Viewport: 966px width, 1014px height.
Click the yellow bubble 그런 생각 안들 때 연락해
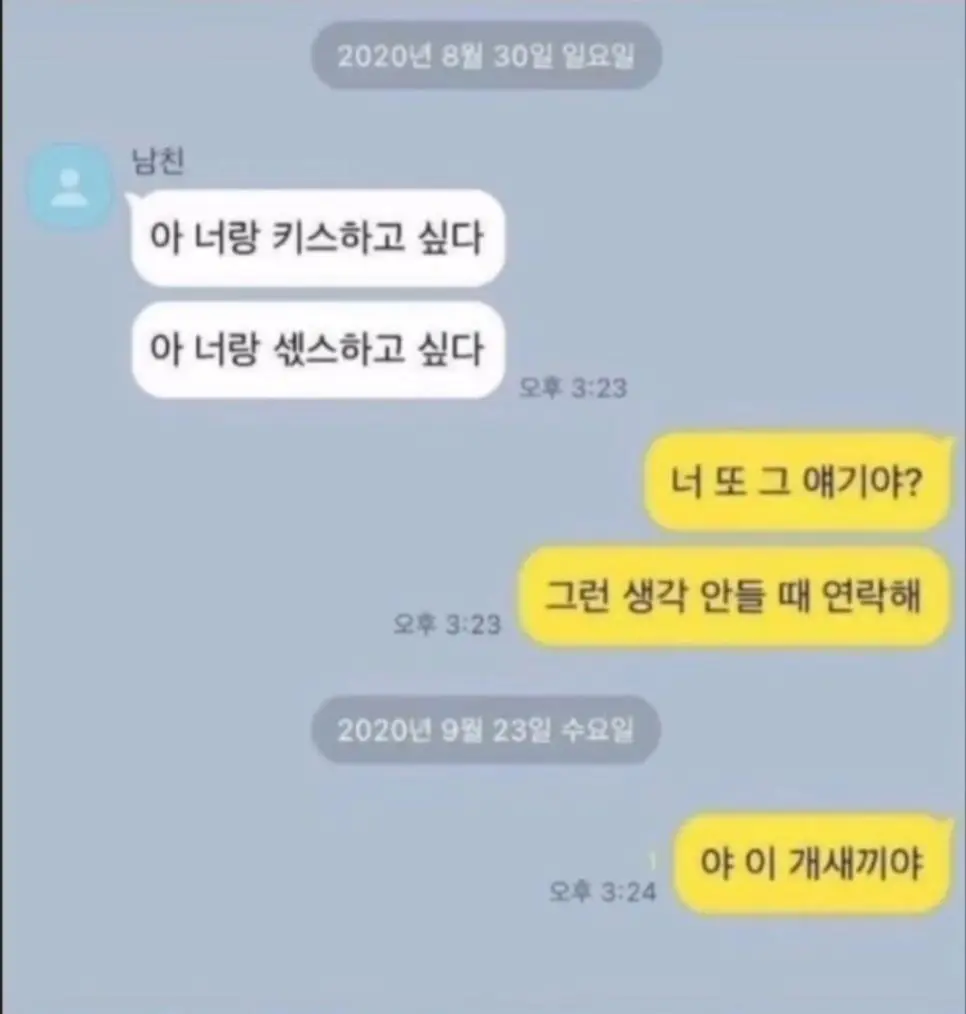[x=736, y=596]
